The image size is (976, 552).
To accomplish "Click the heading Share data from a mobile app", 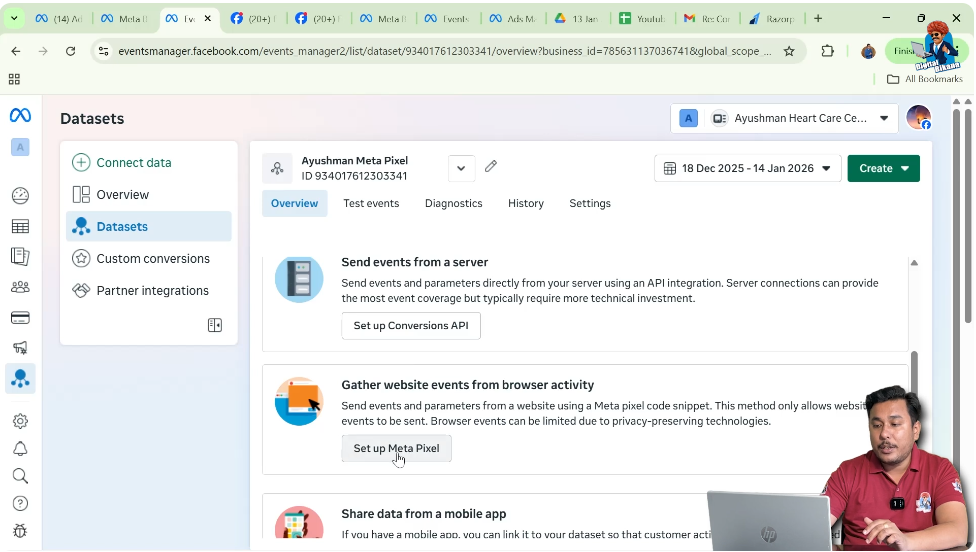I will (424, 514).
